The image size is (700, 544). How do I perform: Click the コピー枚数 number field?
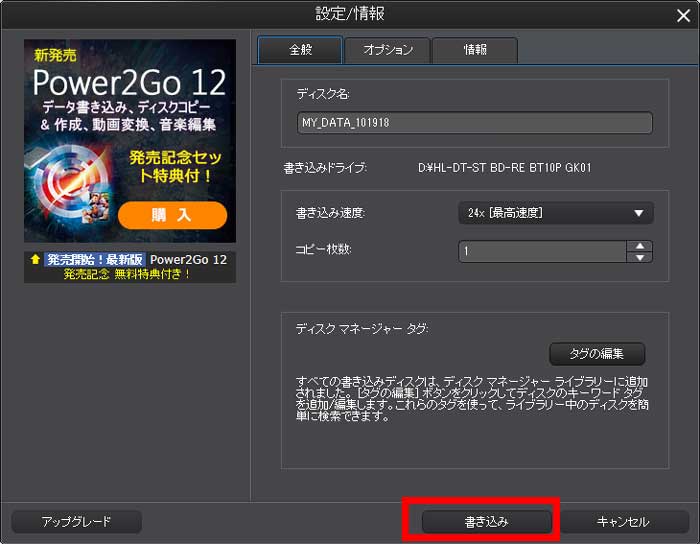[542, 251]
